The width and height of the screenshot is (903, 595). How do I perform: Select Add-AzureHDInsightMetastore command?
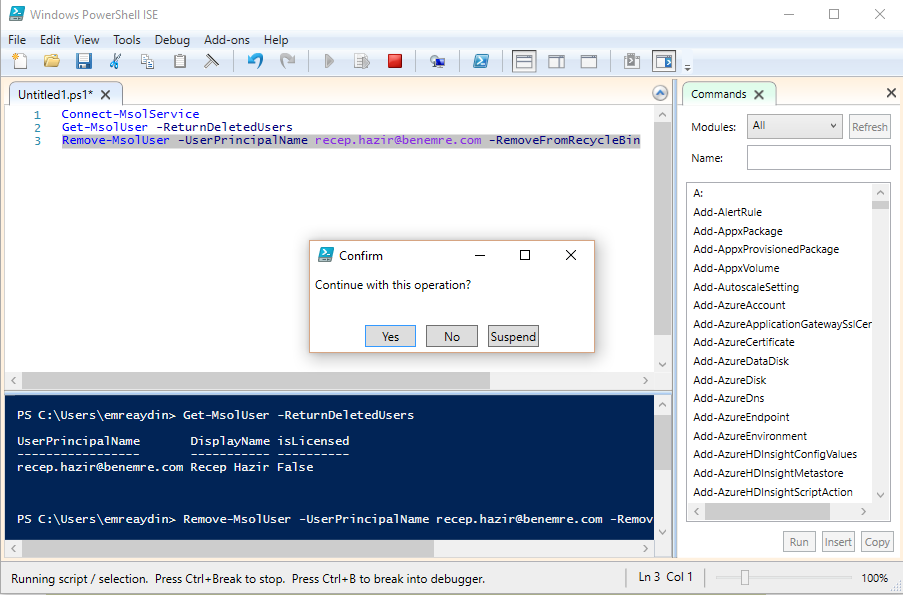coord(768,473)
